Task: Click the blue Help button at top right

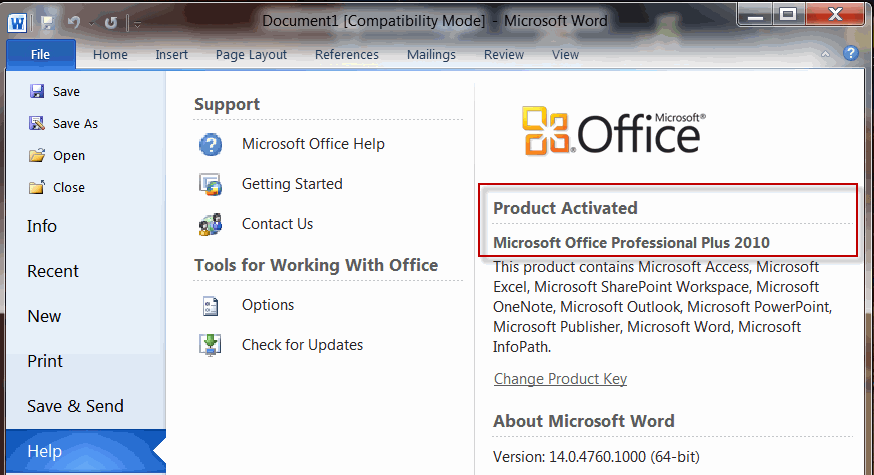Action: [x=851, y=54]
